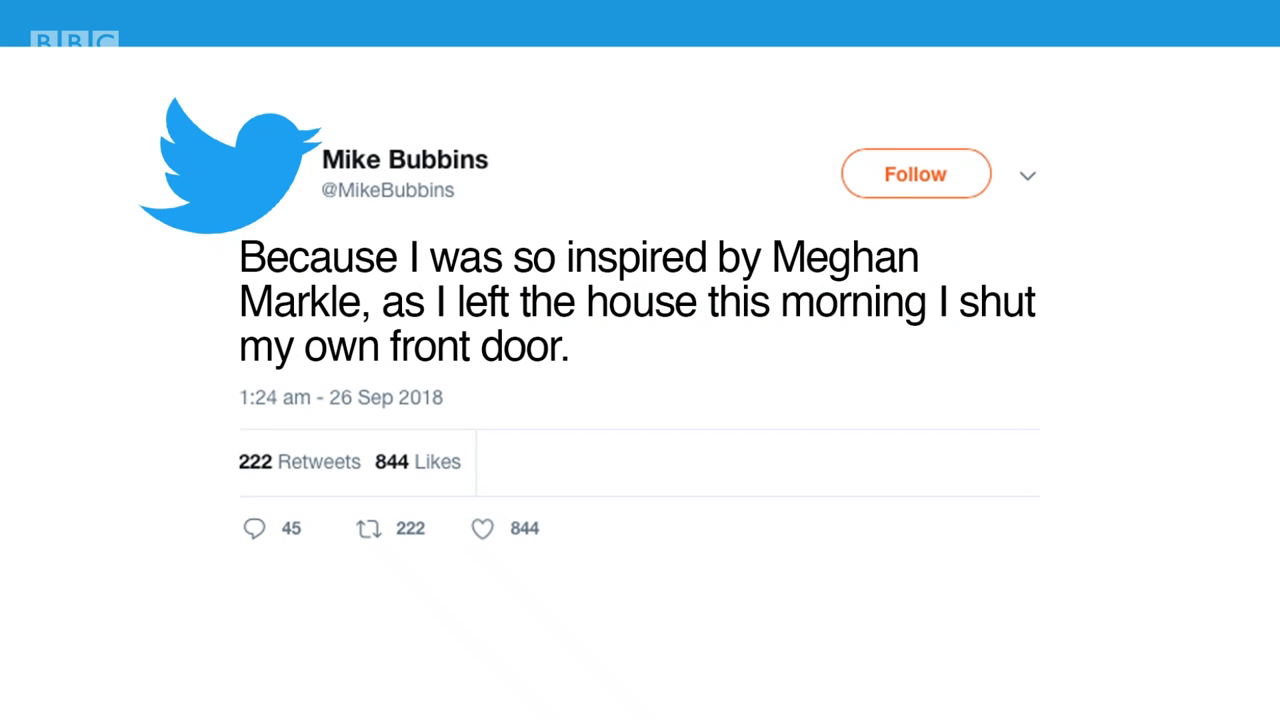Click the 844 count beside the heart icon

pos(525,528)
